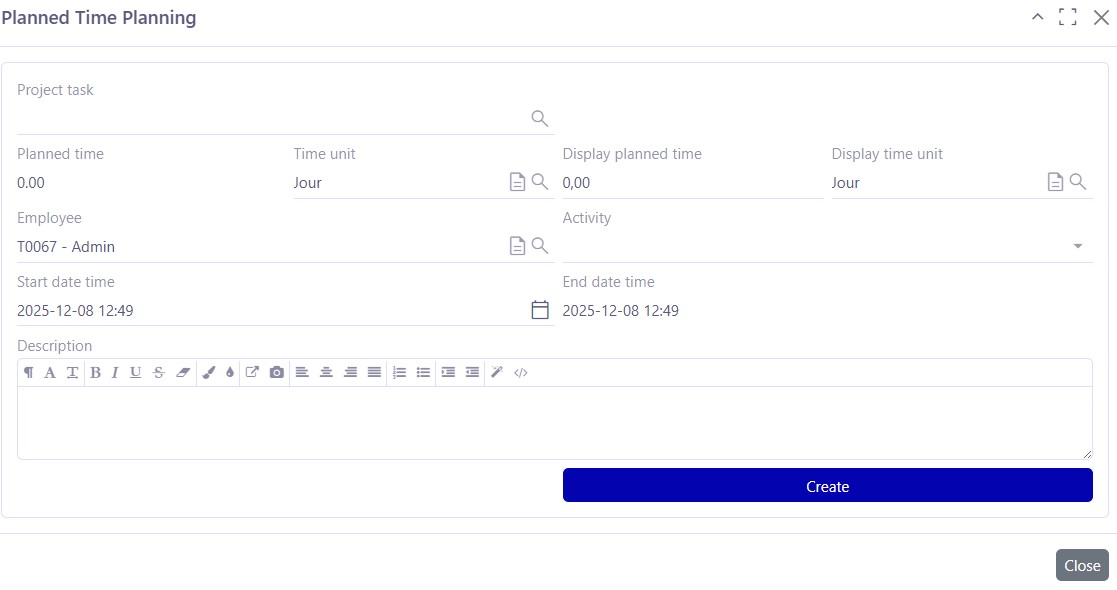This screenshot has width=1117, height=590.
Task: Remove formatting with the eraser icon
Action: click(x=183, y=372)
